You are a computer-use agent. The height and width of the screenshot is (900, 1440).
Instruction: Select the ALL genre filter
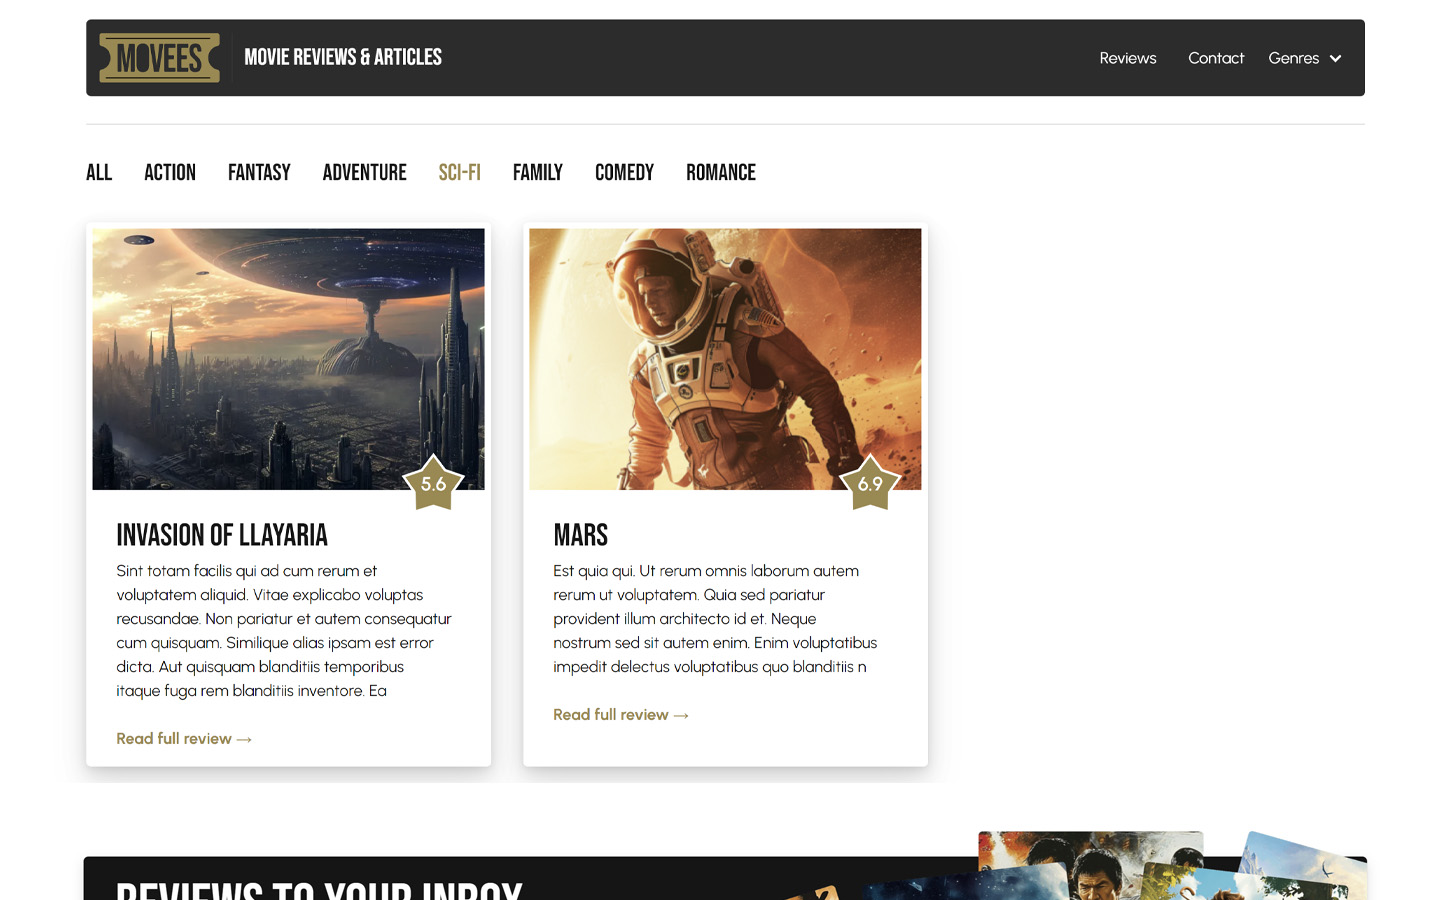pyautogui.click(x=99, y=172)
